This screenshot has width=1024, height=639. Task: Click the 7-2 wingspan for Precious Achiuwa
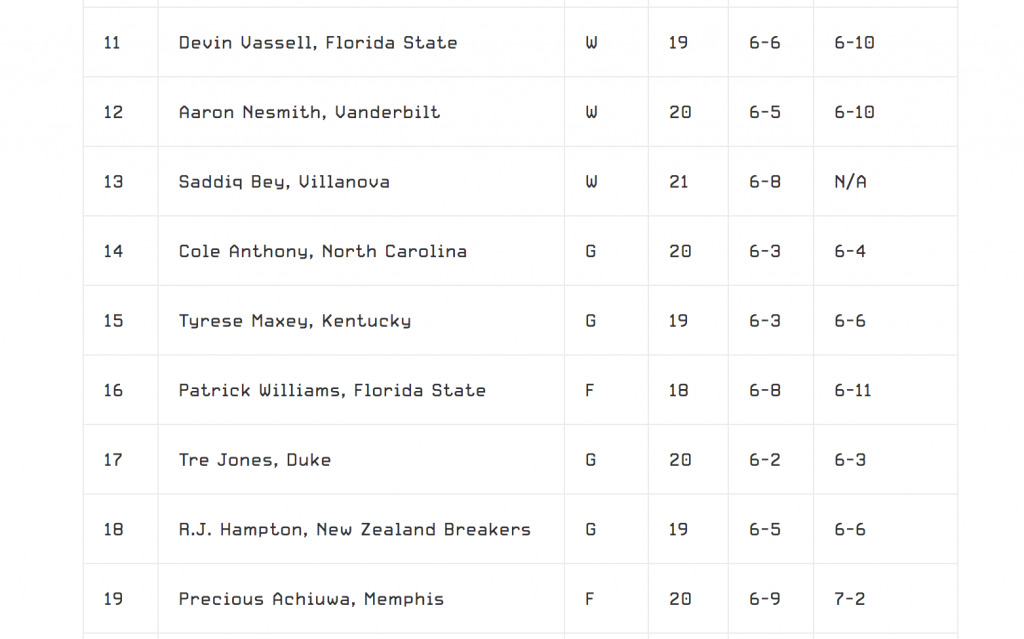(x=850, y=599)
